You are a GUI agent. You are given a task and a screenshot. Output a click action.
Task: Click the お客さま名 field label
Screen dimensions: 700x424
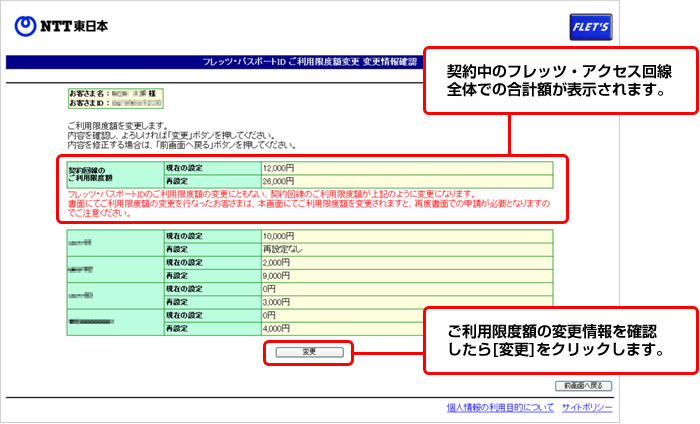88,93
